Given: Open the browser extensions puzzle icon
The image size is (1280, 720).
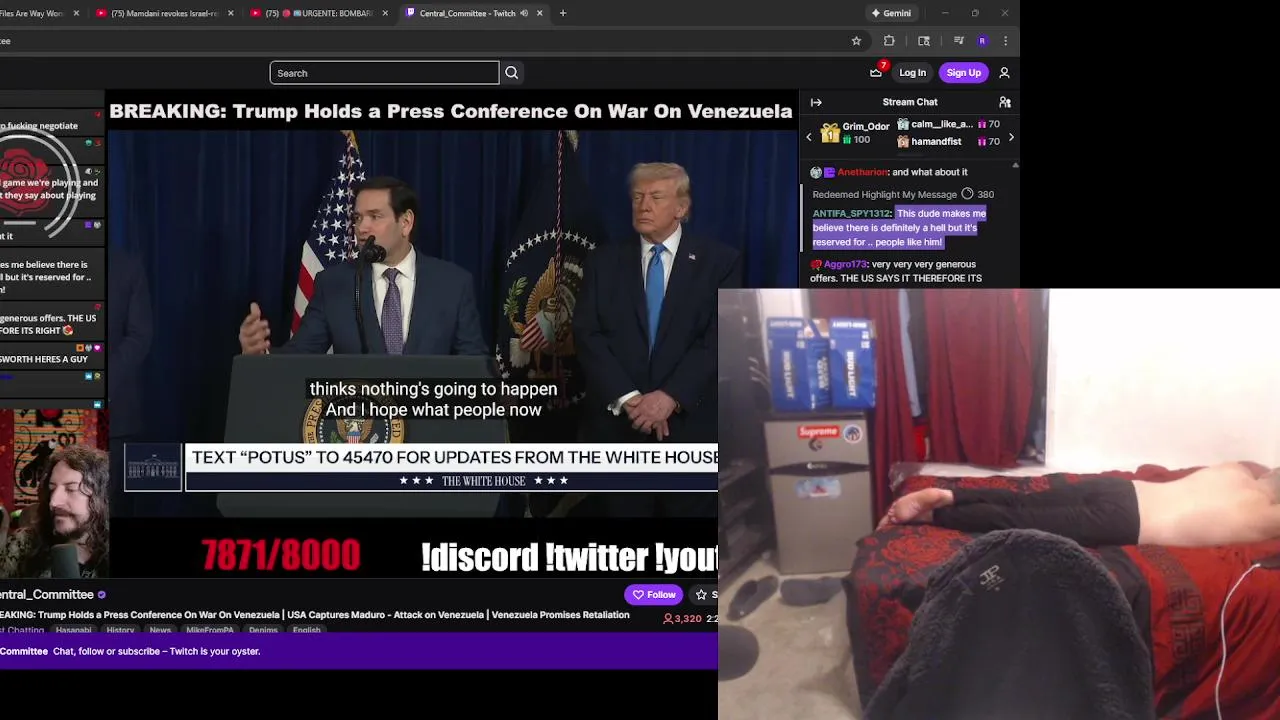Looking at the screenshot, I should [x=889, y=41].
